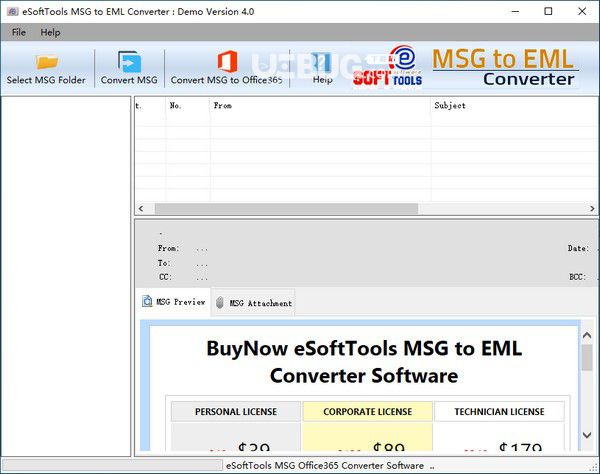Click the preview pane scroll down arrow
The width and height of the screenshot is (600, 474).
[x=587, y=435]
